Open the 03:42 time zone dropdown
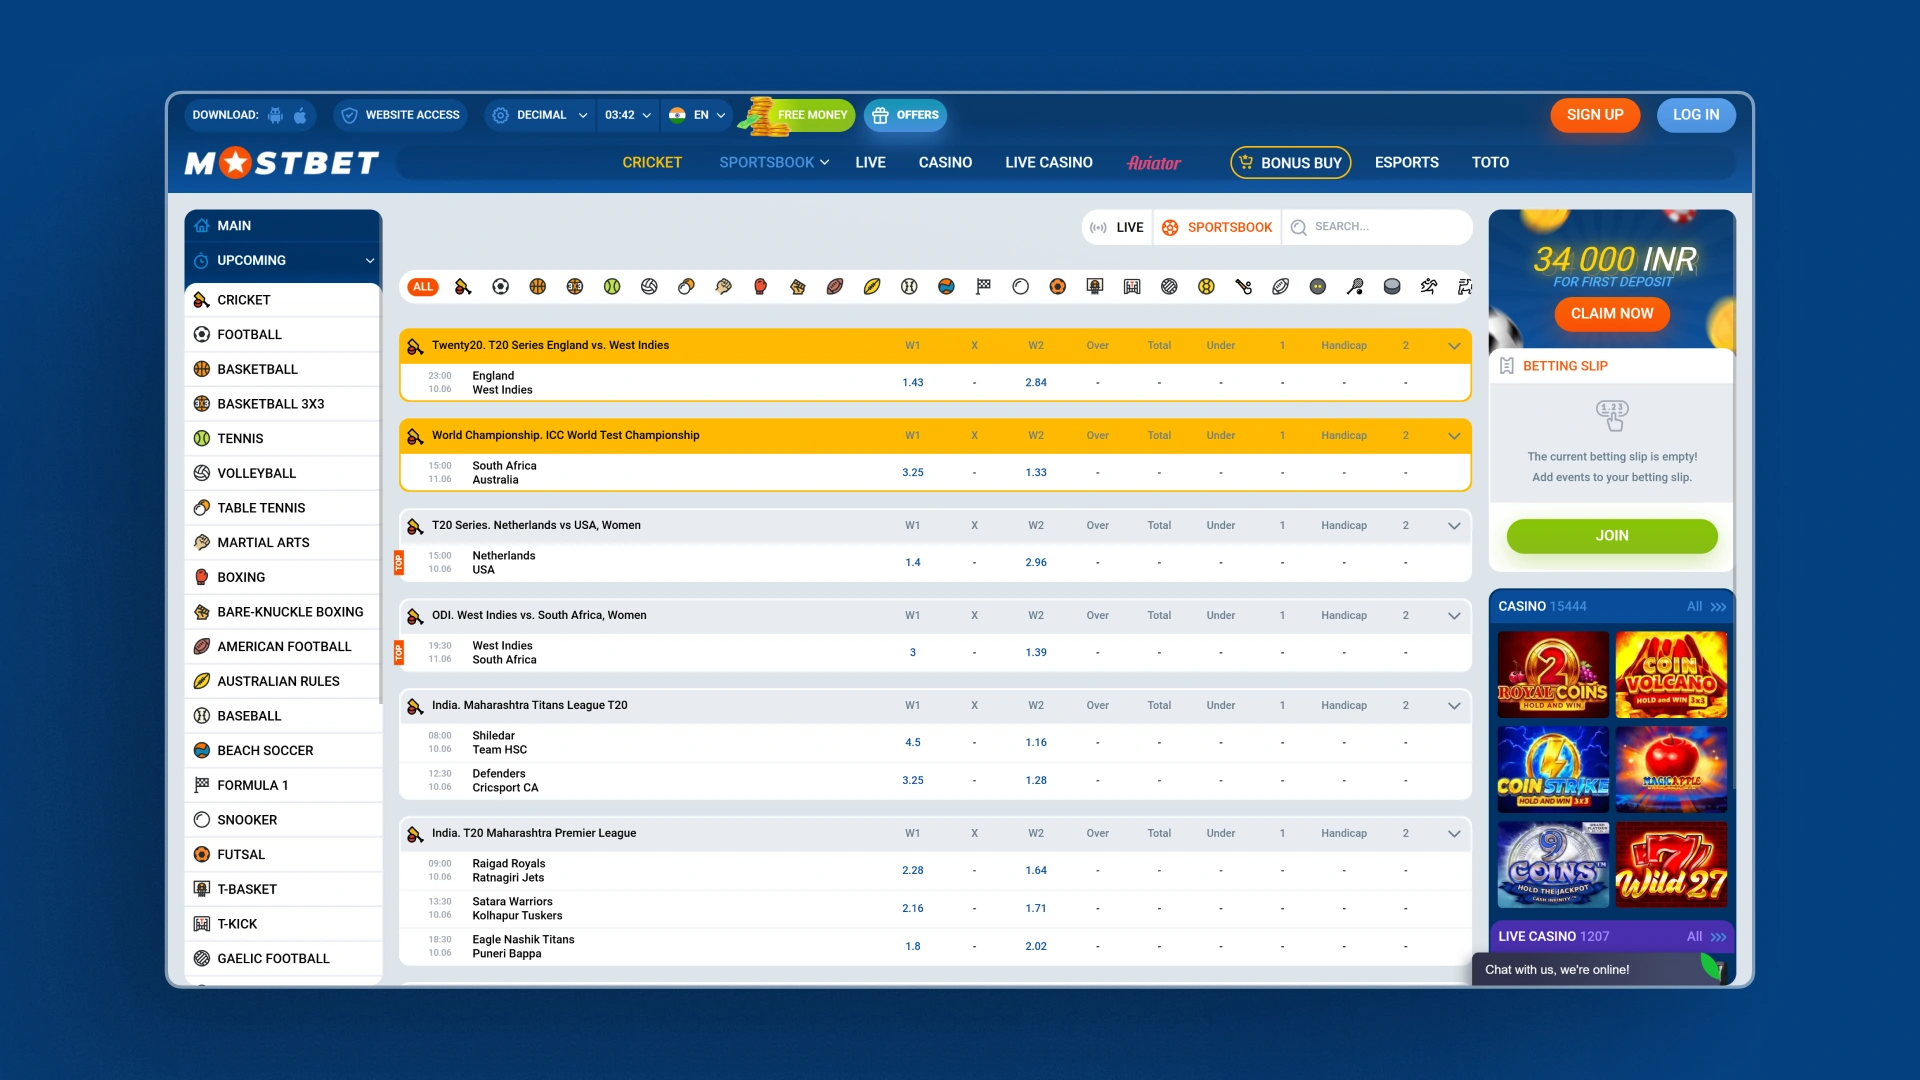The height and width of the screenshot is (1080, 1920). click(627, 115)
